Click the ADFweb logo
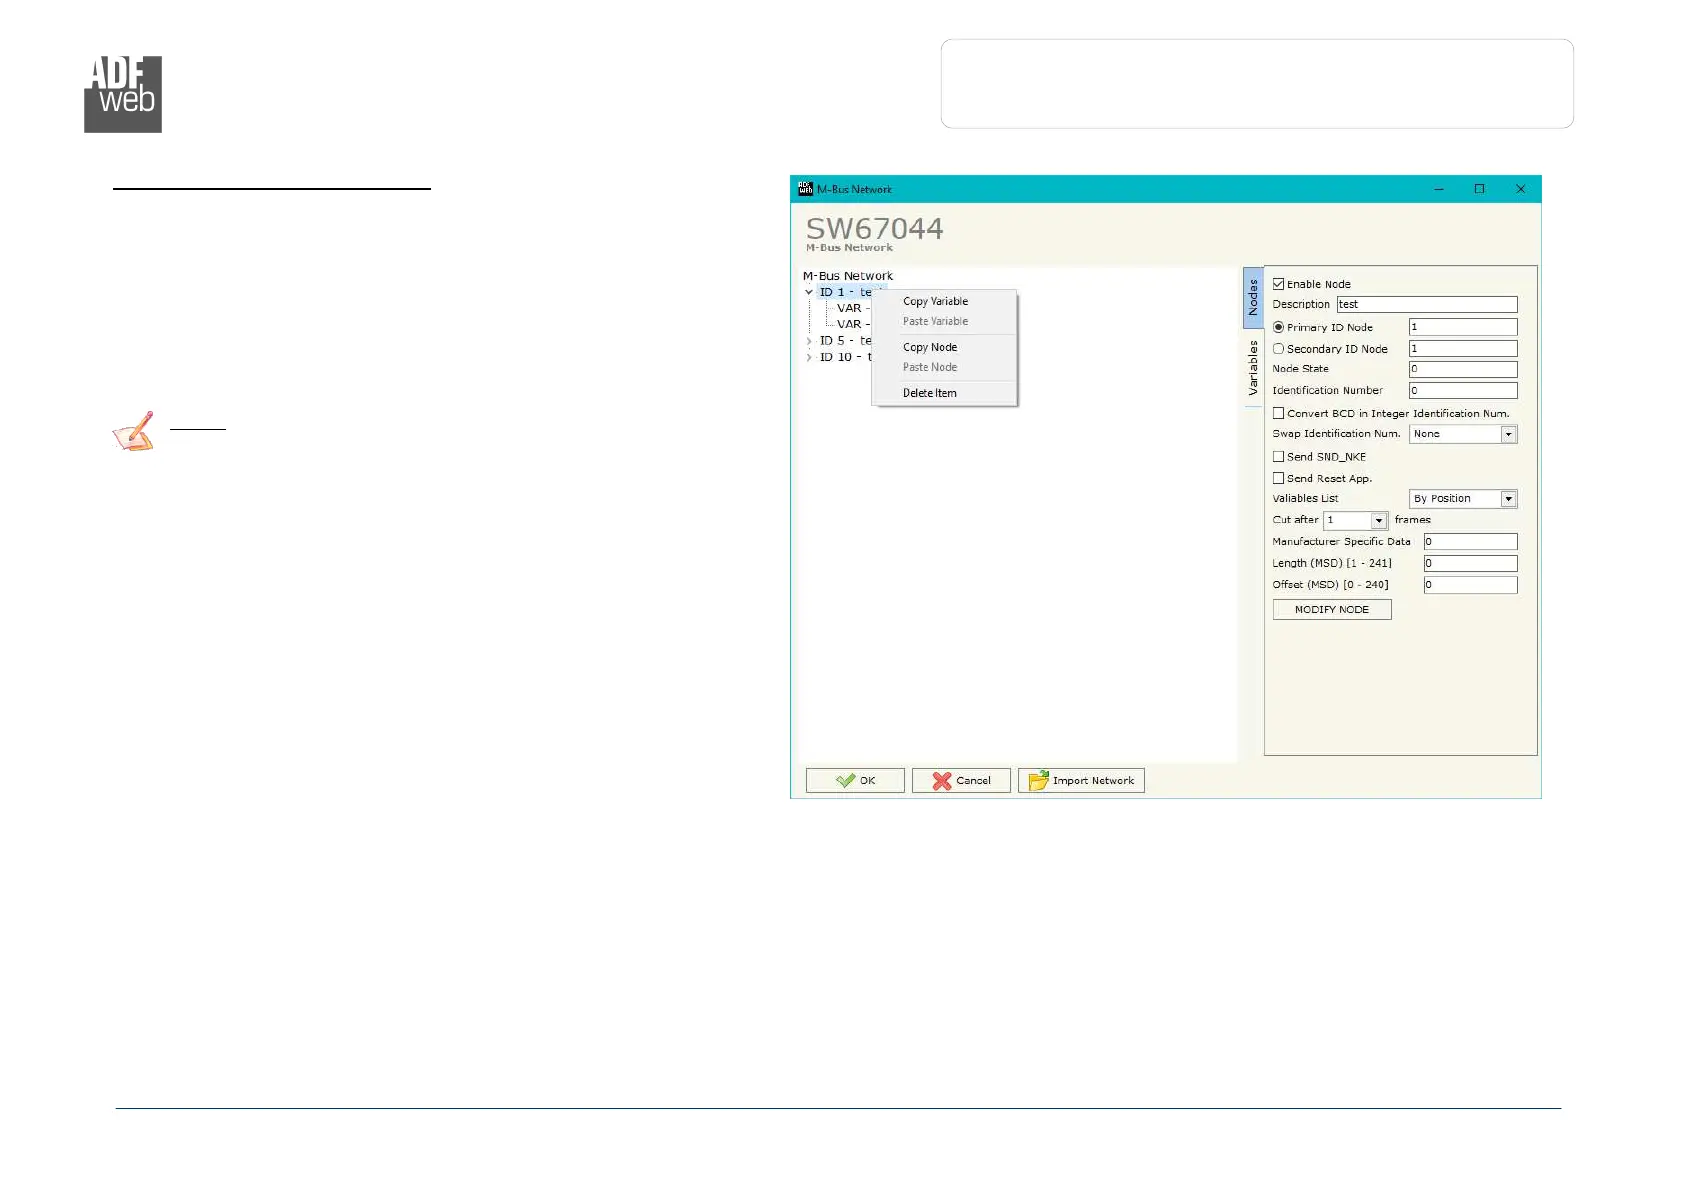The image size is (1684, 1190). tap(123, 94)
